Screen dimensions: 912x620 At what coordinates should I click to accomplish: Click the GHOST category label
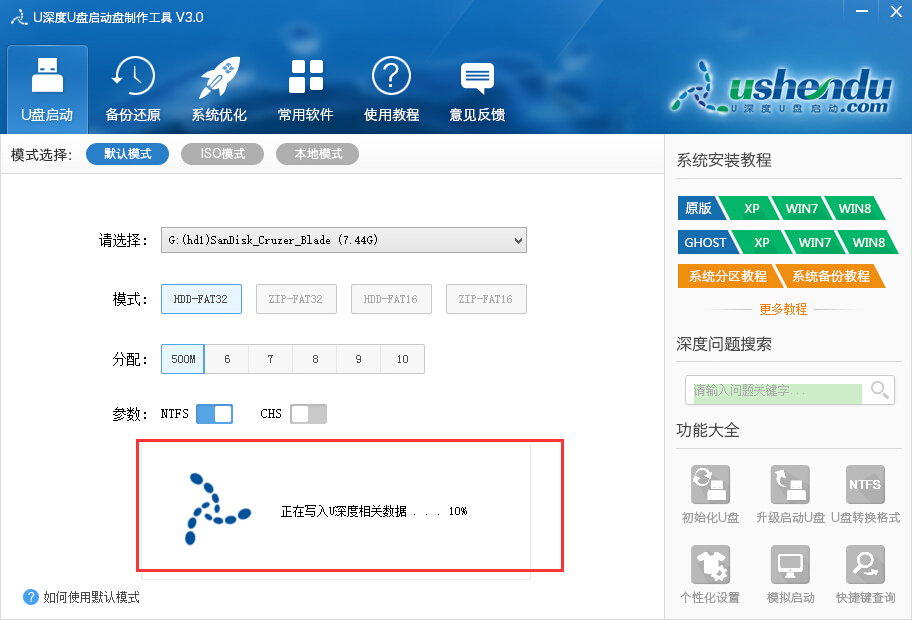(x=706, y=242)
